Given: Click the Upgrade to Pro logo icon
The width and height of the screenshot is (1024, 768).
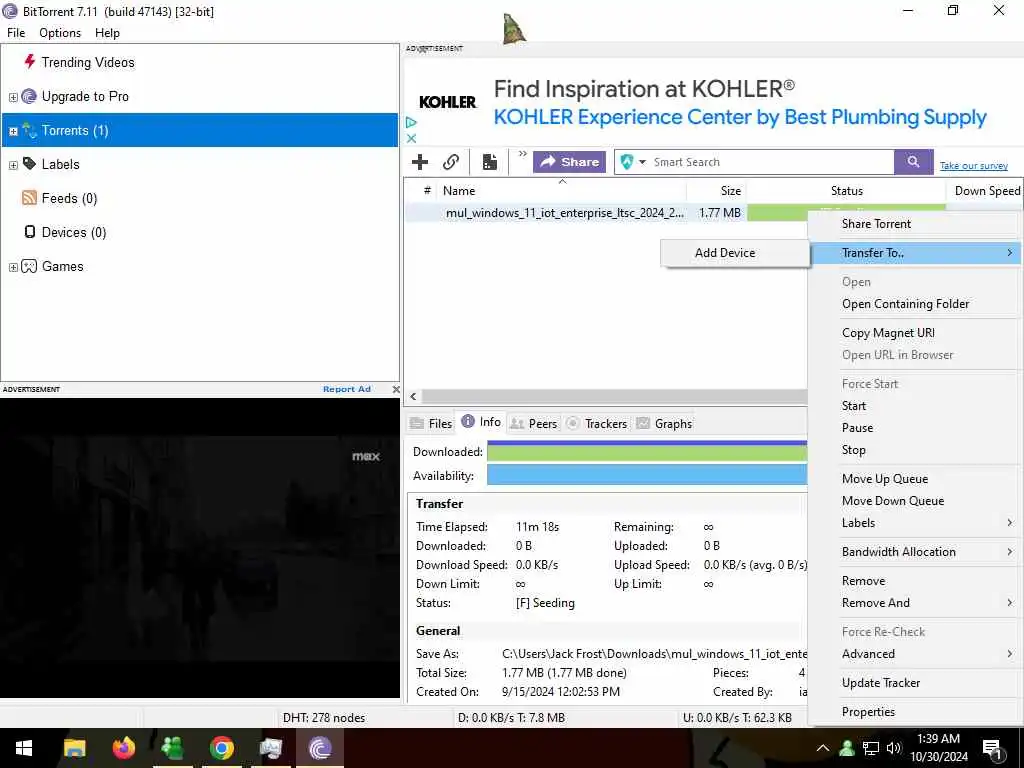Looking at the screenshot, I should 29,97.
